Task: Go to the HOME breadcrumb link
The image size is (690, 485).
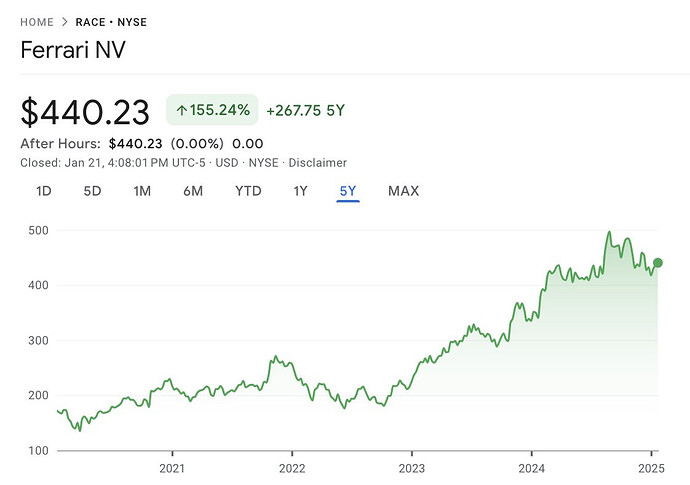Action: [x=37, y=22]
